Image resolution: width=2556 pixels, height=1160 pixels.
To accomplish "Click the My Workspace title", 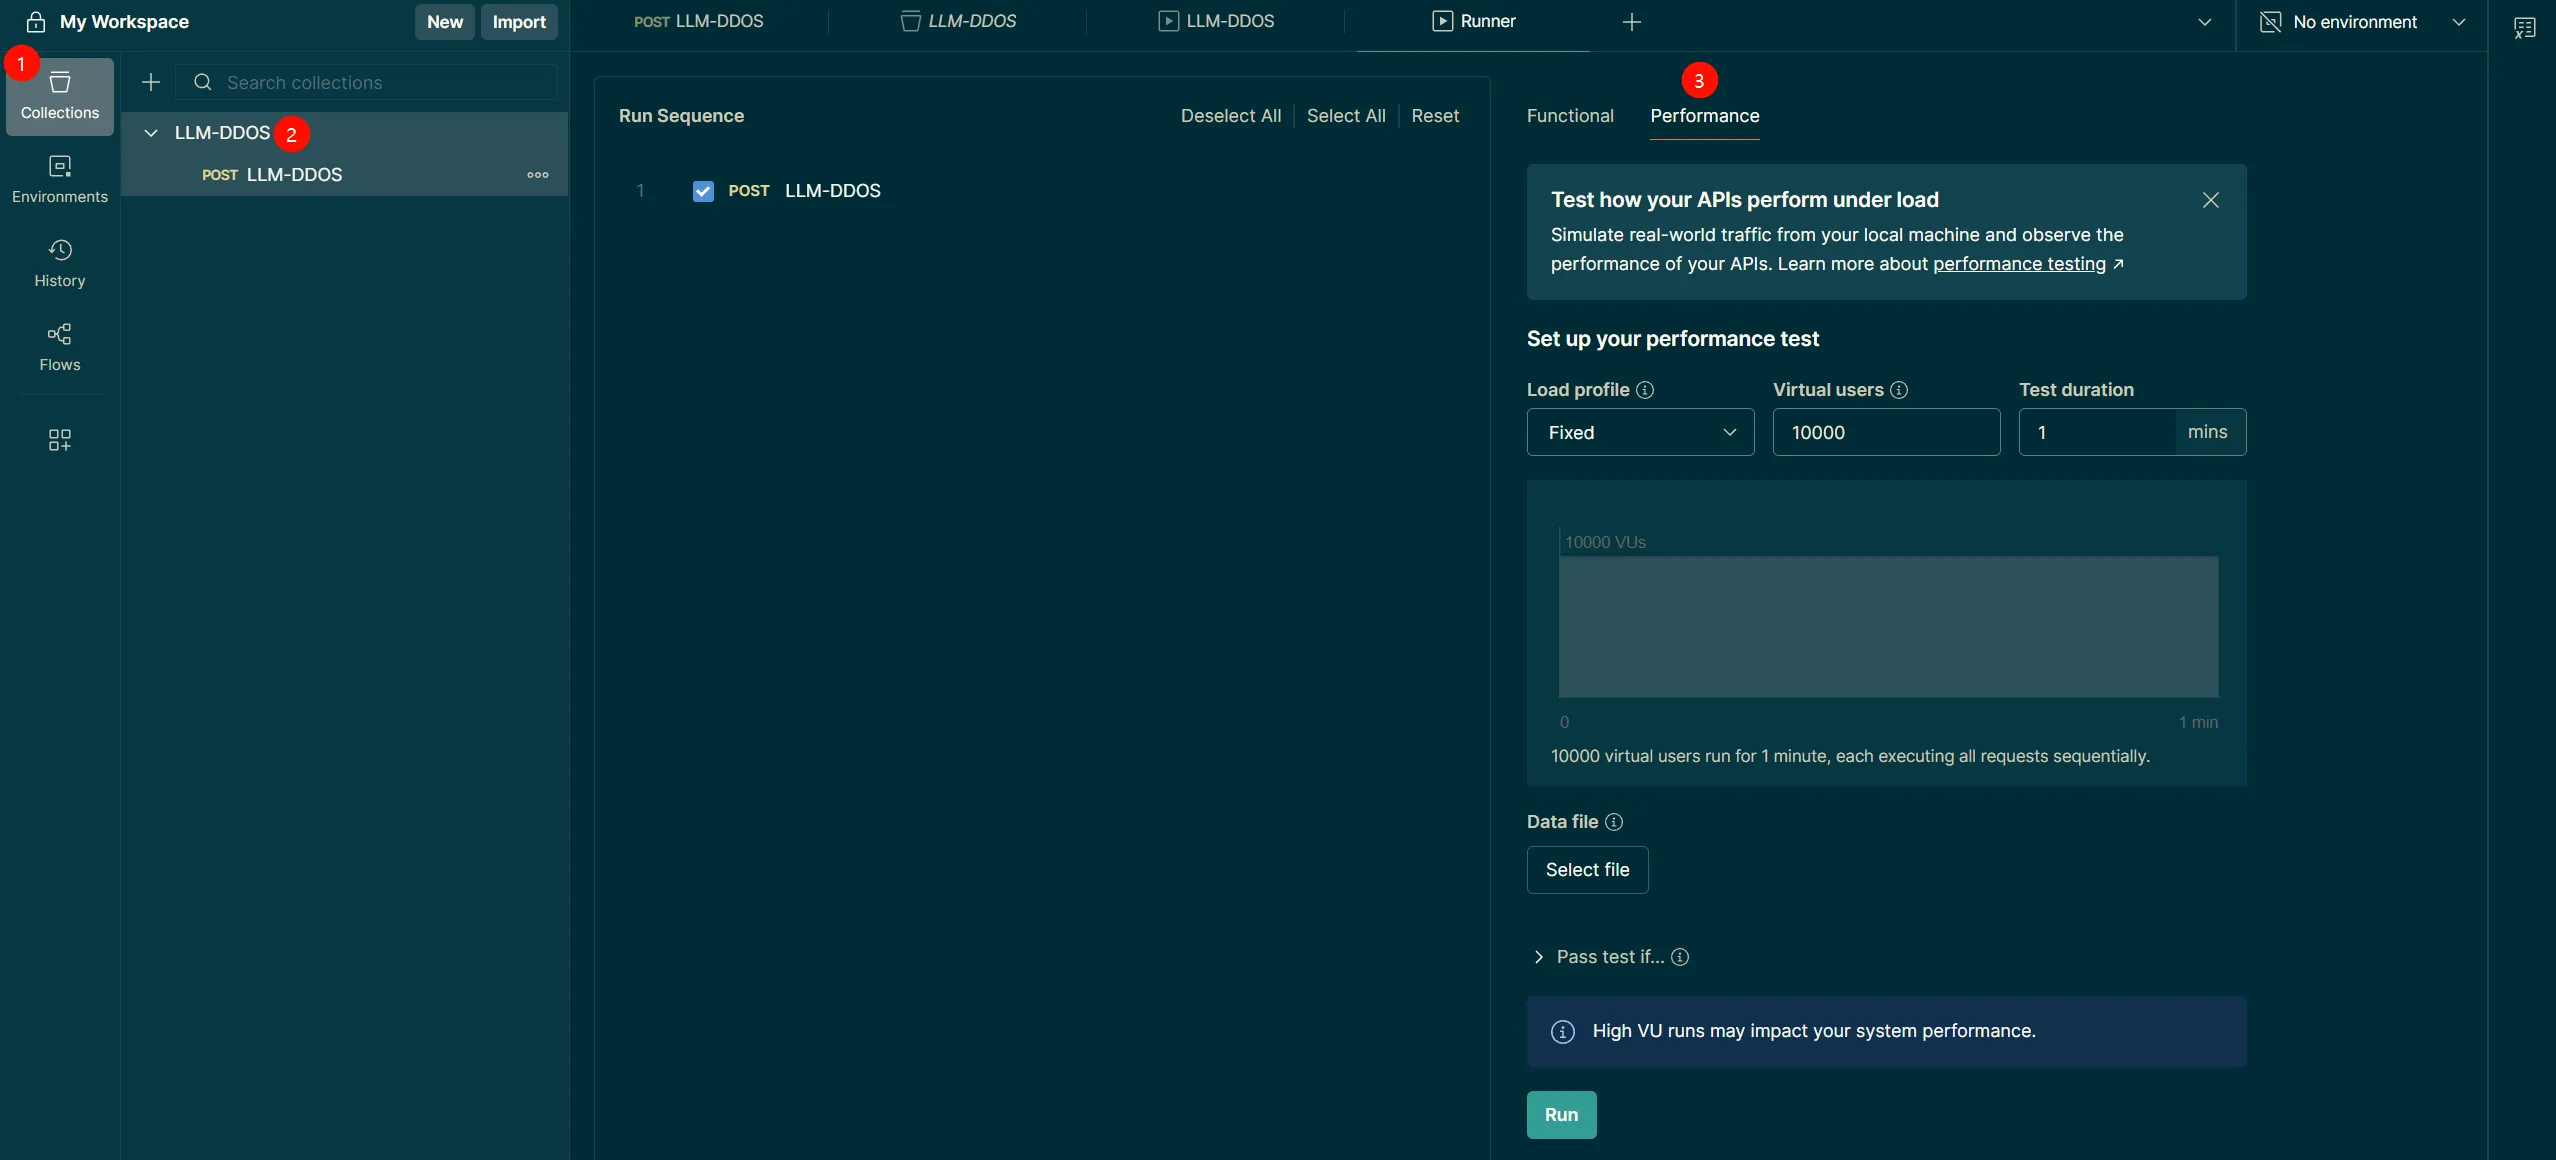I will (x=124, y=22).
